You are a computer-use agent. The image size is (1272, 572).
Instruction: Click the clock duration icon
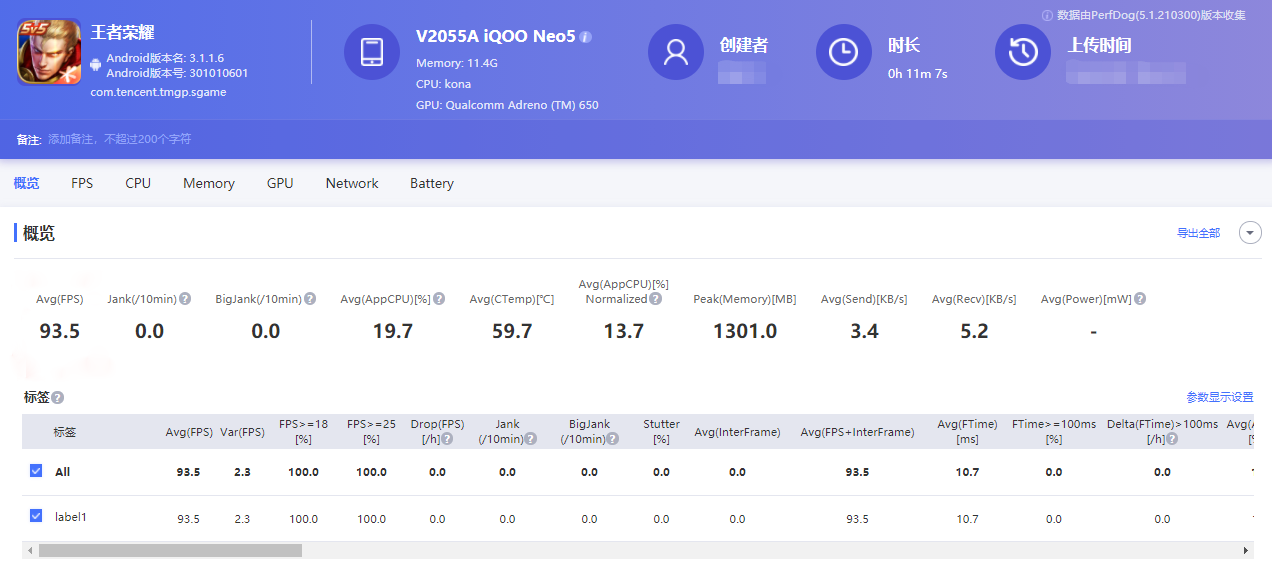[x=844, y=52]
